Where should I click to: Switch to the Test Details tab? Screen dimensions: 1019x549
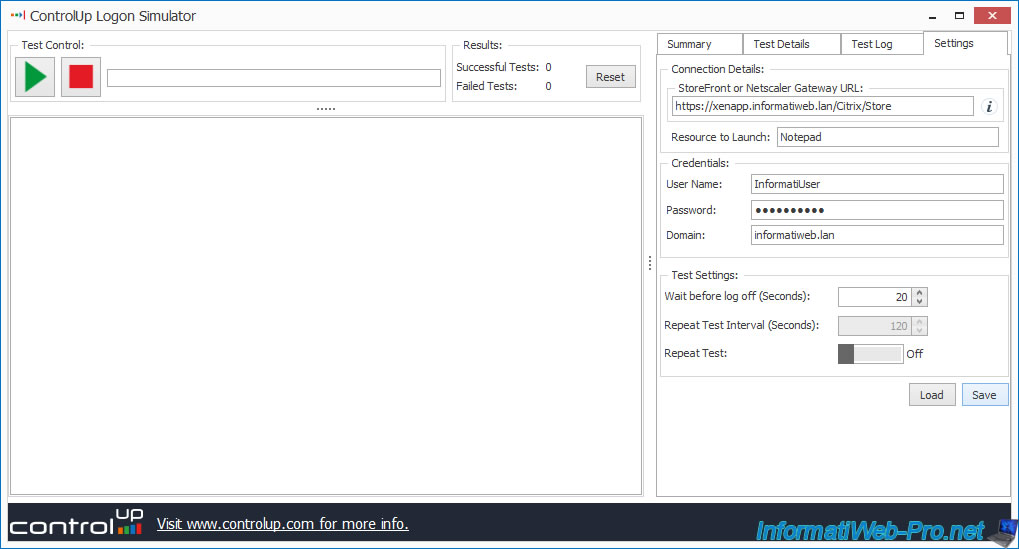(792, 44)
